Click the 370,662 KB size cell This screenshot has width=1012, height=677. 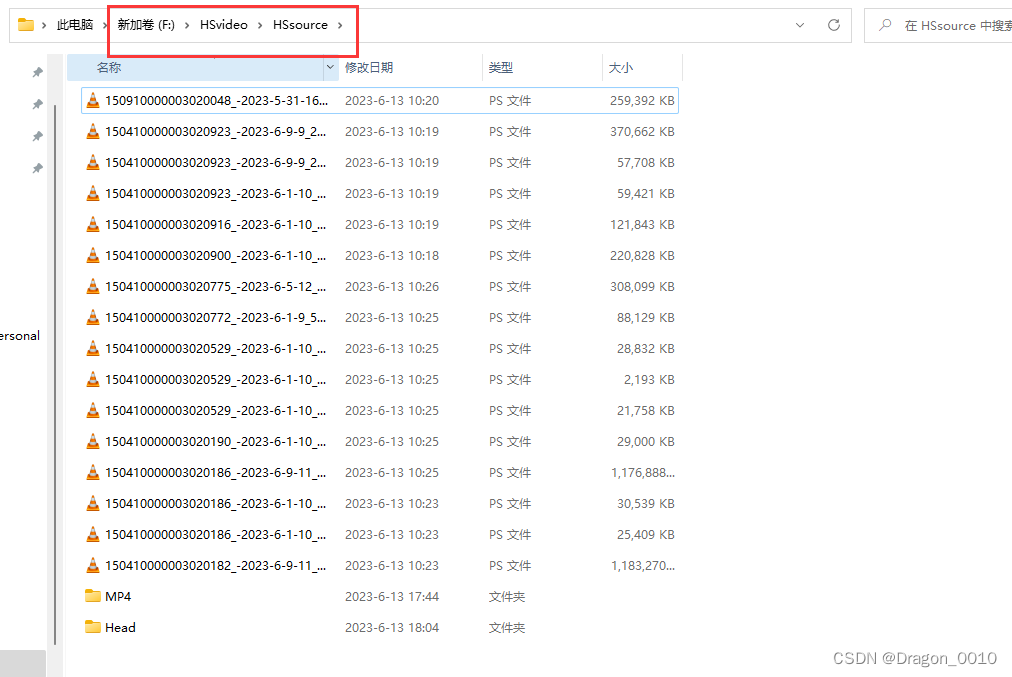642,132
